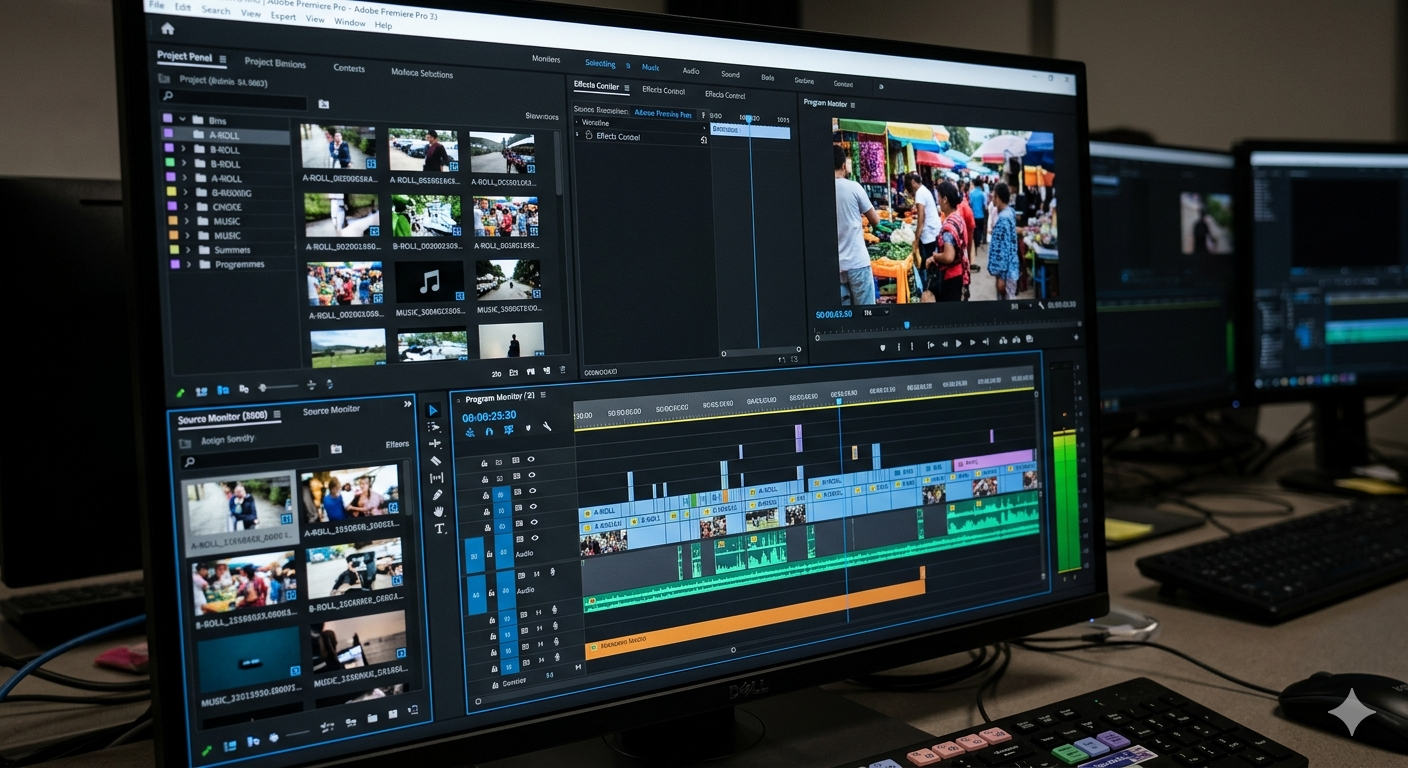Viewport: 1408px width, 768px height.
Task: Click the Play button in Program Monitor
Action: [958, 343]
